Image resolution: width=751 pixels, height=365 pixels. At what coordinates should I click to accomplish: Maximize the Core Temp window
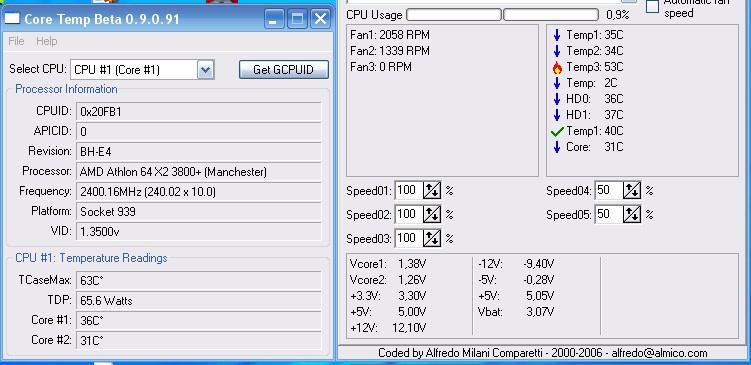[297, 19]
